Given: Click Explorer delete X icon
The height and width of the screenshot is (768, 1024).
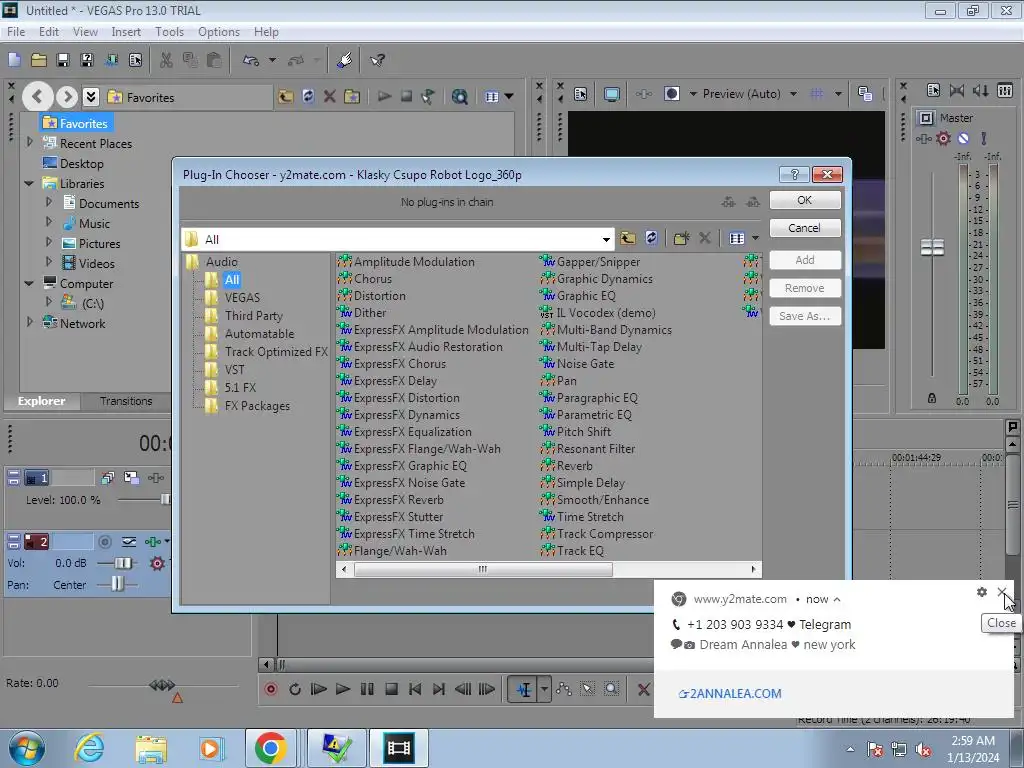Looking at the screenshot, I should [330, 97].
